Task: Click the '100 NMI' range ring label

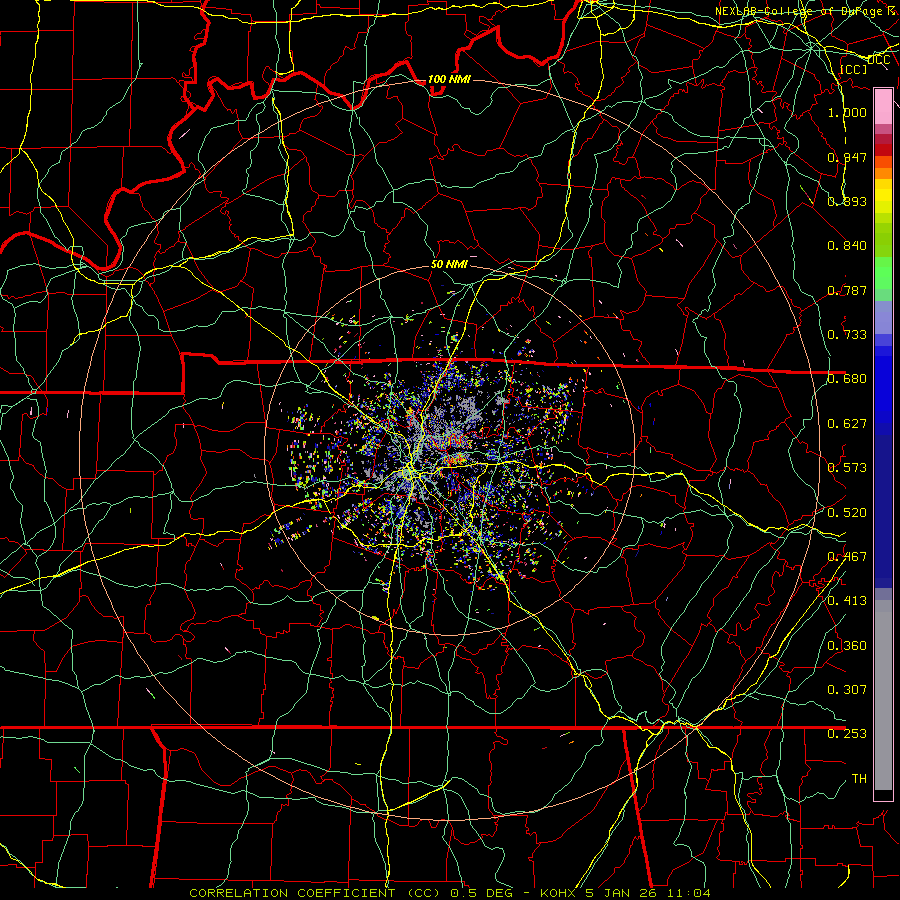Action: click(x=449, y=79)
